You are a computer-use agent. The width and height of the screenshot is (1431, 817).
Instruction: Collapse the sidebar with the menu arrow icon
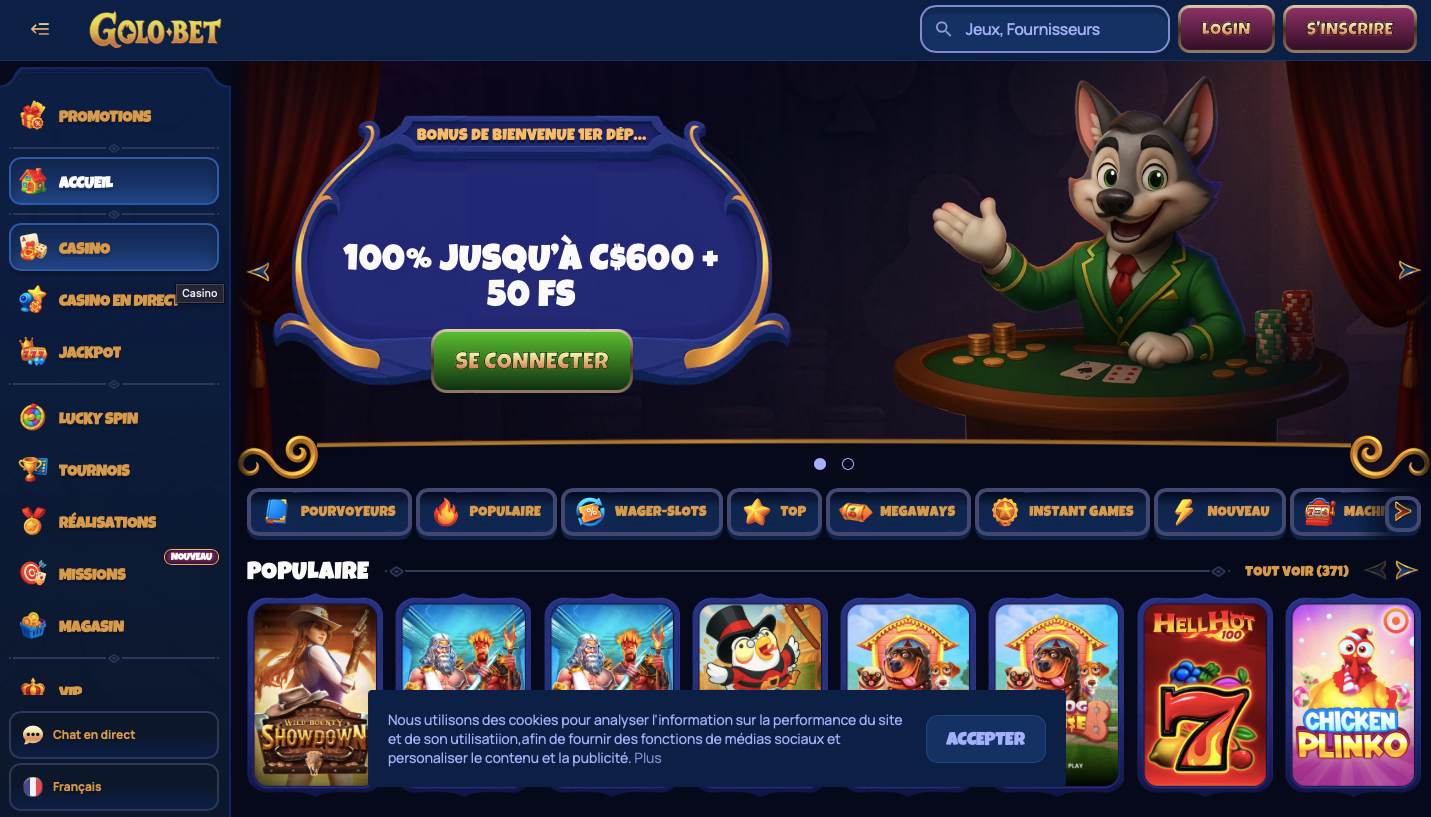point(40,29)
